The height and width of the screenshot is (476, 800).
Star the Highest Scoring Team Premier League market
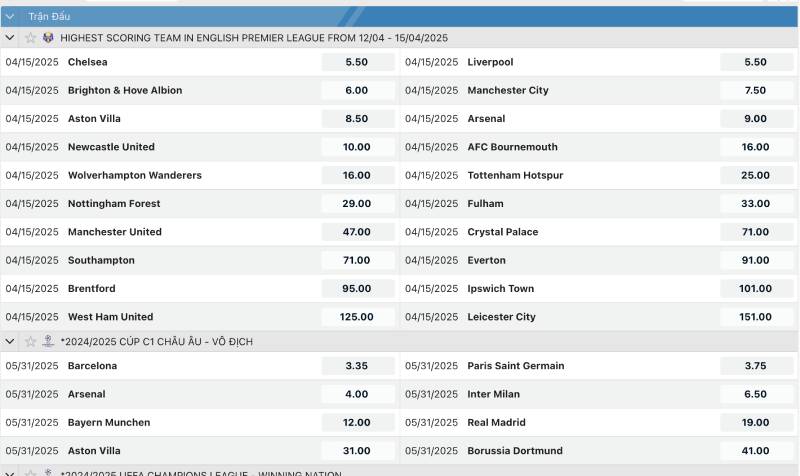[31, 38]
